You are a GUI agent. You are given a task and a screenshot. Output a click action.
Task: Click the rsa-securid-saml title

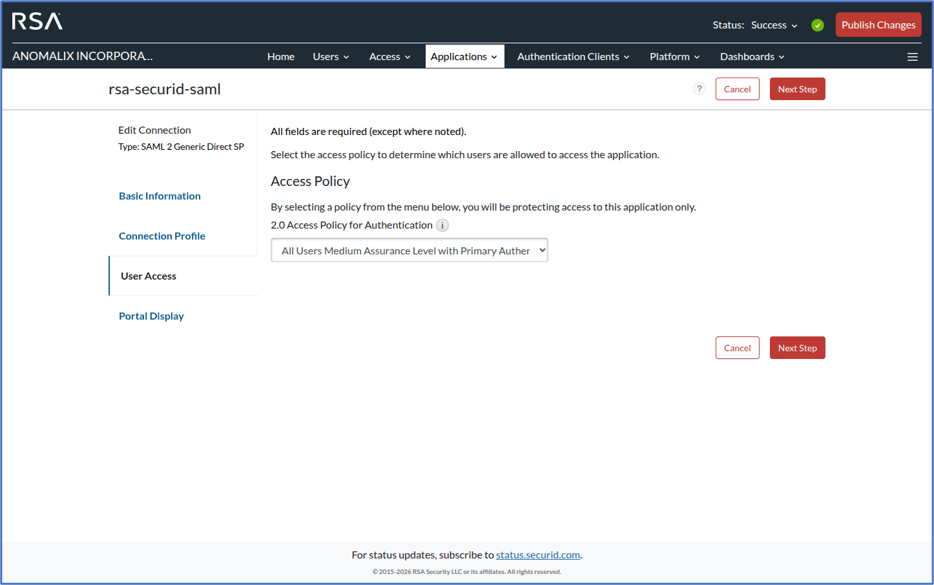164,89
